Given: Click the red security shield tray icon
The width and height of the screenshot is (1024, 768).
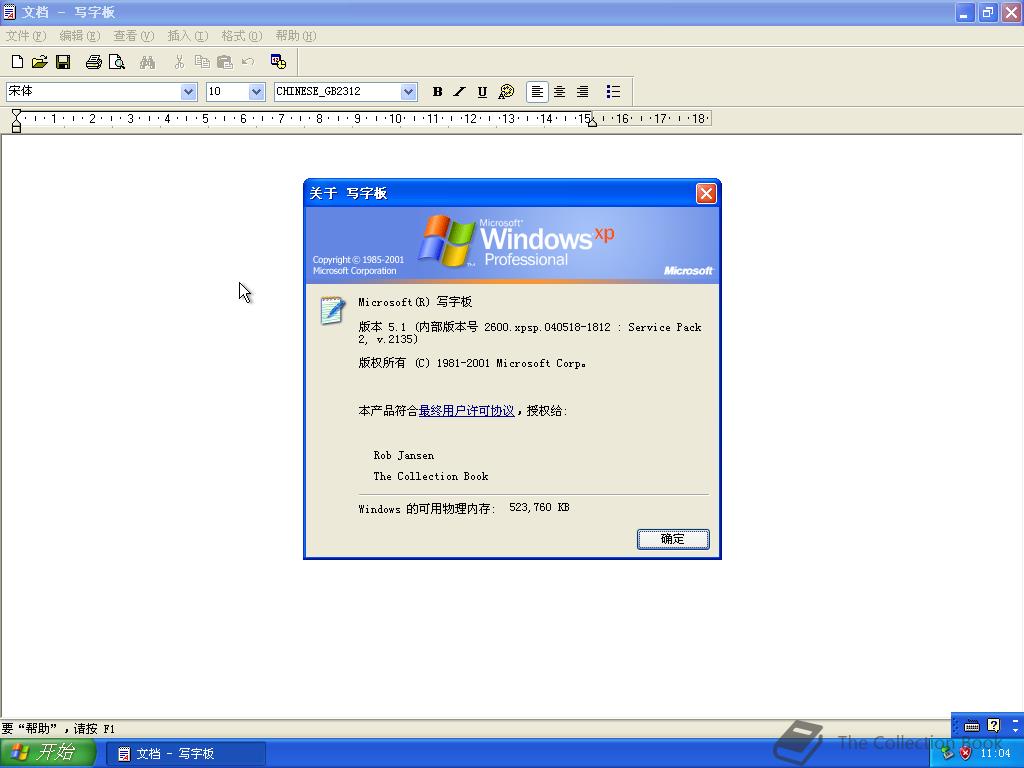Looking at the screenshot, I should pyautogui.click(x=965, y=754).
